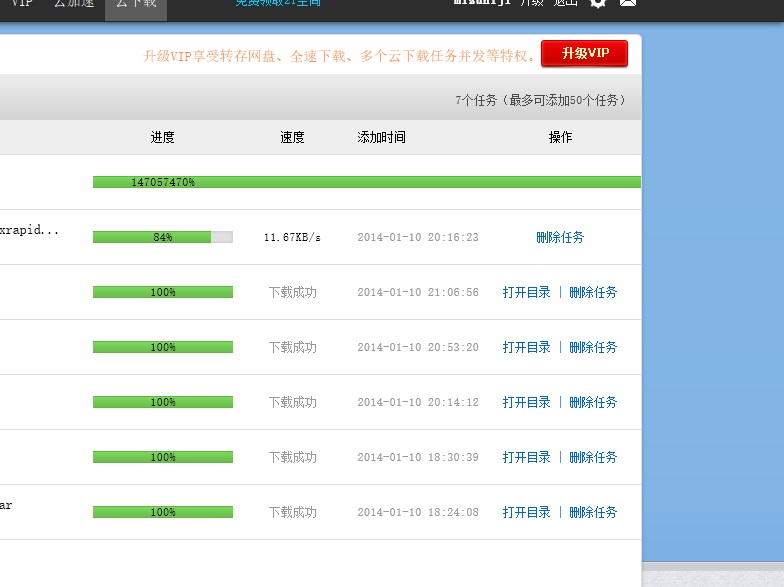The width and height of the screenshot is (784, 587).
Task: Click timestamp 2014-01-10 21:06:56
Action: (418, 292)
